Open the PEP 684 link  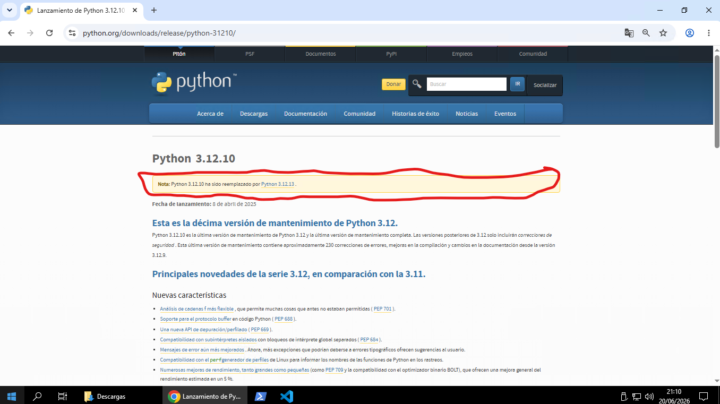coord(369,340)
